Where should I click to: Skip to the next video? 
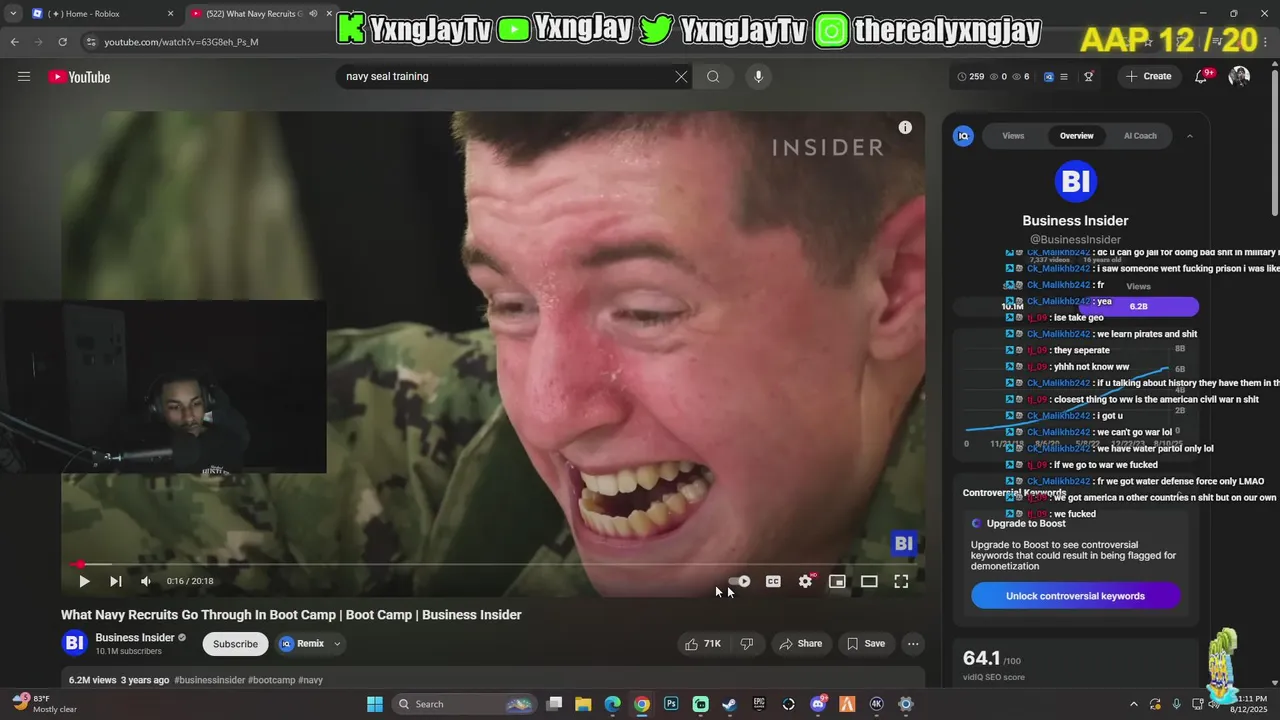116,581
